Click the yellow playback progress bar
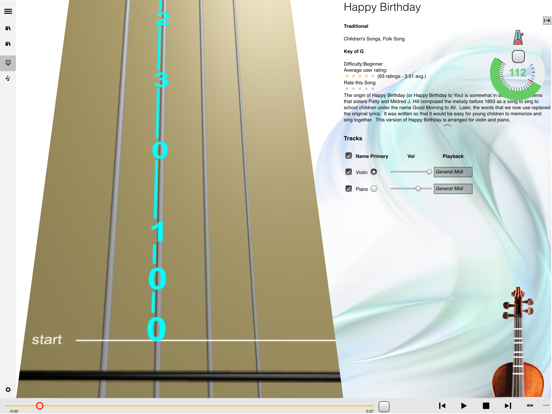 (189, 406)
